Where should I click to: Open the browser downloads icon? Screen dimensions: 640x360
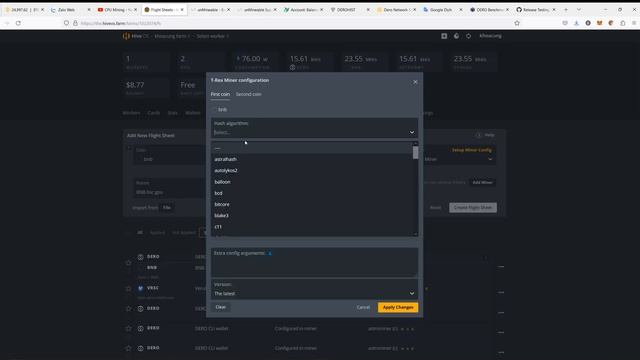pos(576,23)
